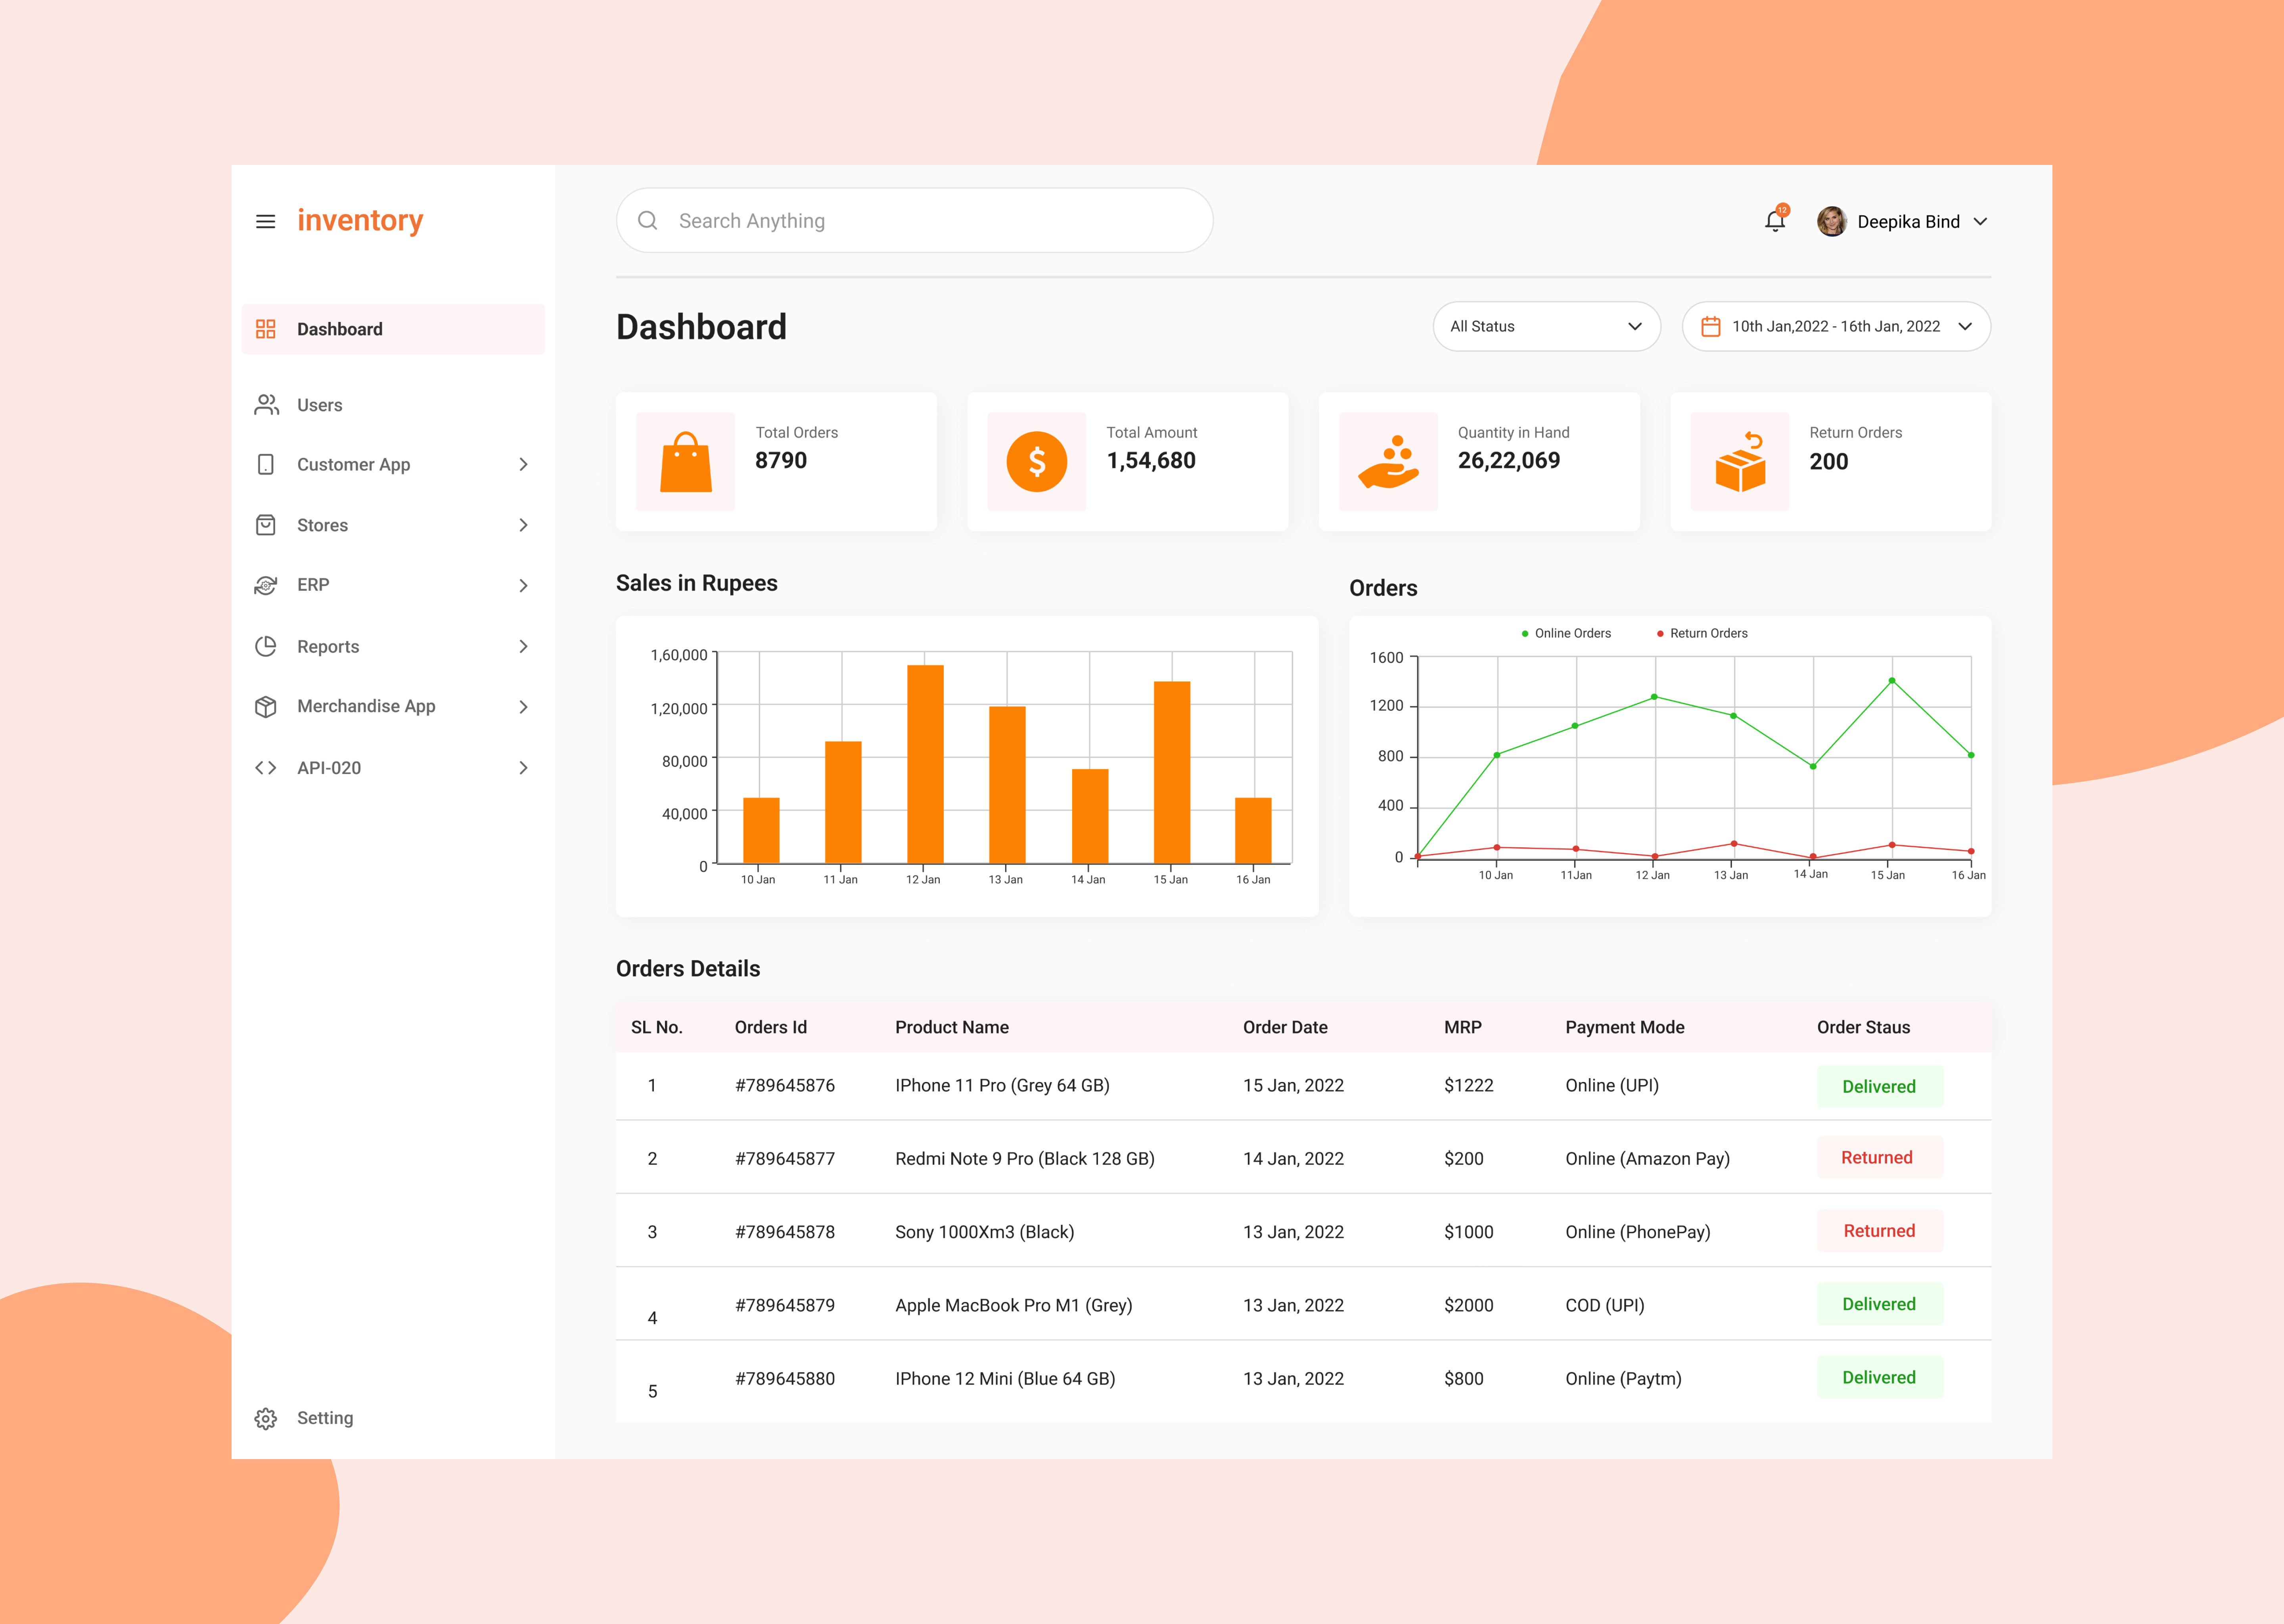Toggle the hamburger menu icon
This screenshot has height=1624, width=2284.
pos(265,221)
